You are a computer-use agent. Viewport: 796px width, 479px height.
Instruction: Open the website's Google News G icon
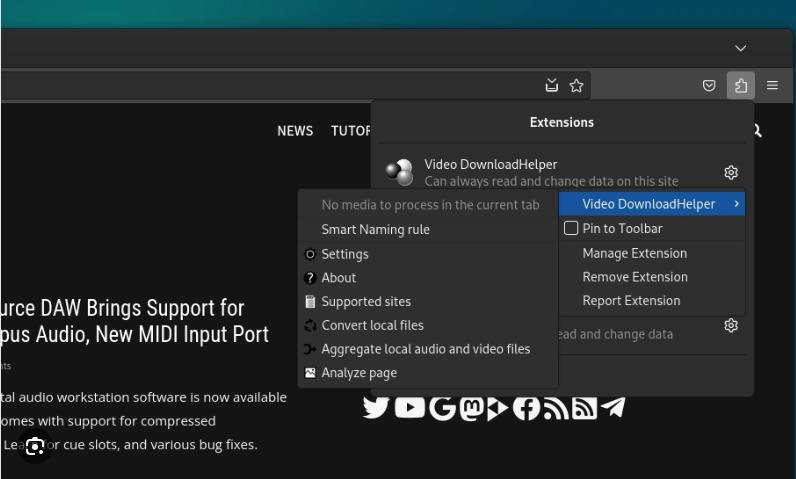442,407
